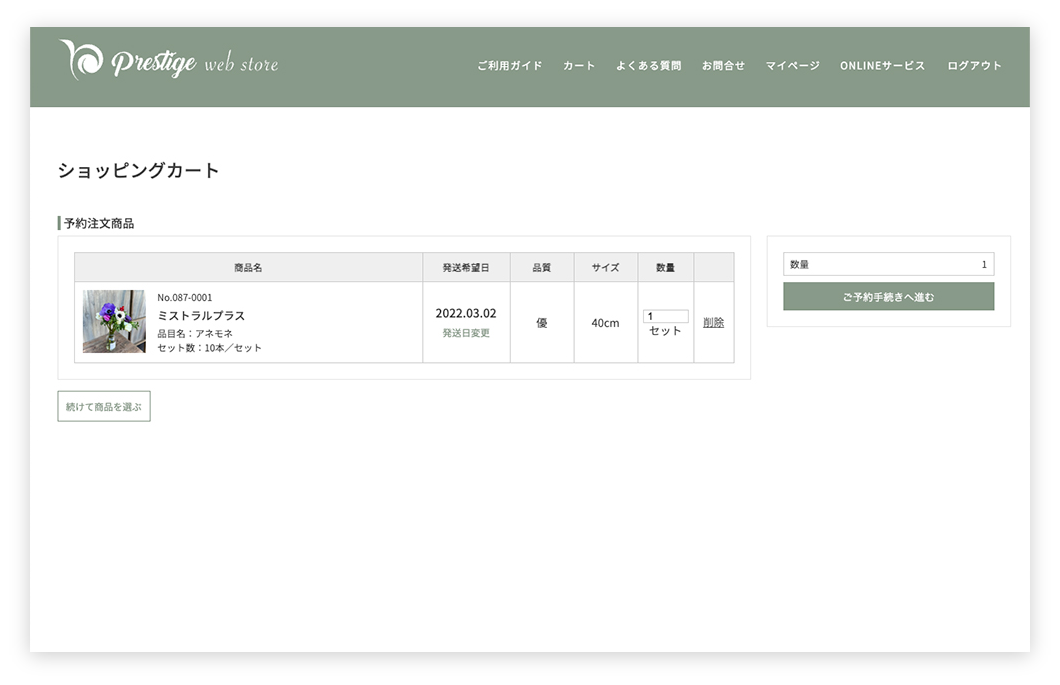Click ログアウト to sign out

[x=974, y=66]
